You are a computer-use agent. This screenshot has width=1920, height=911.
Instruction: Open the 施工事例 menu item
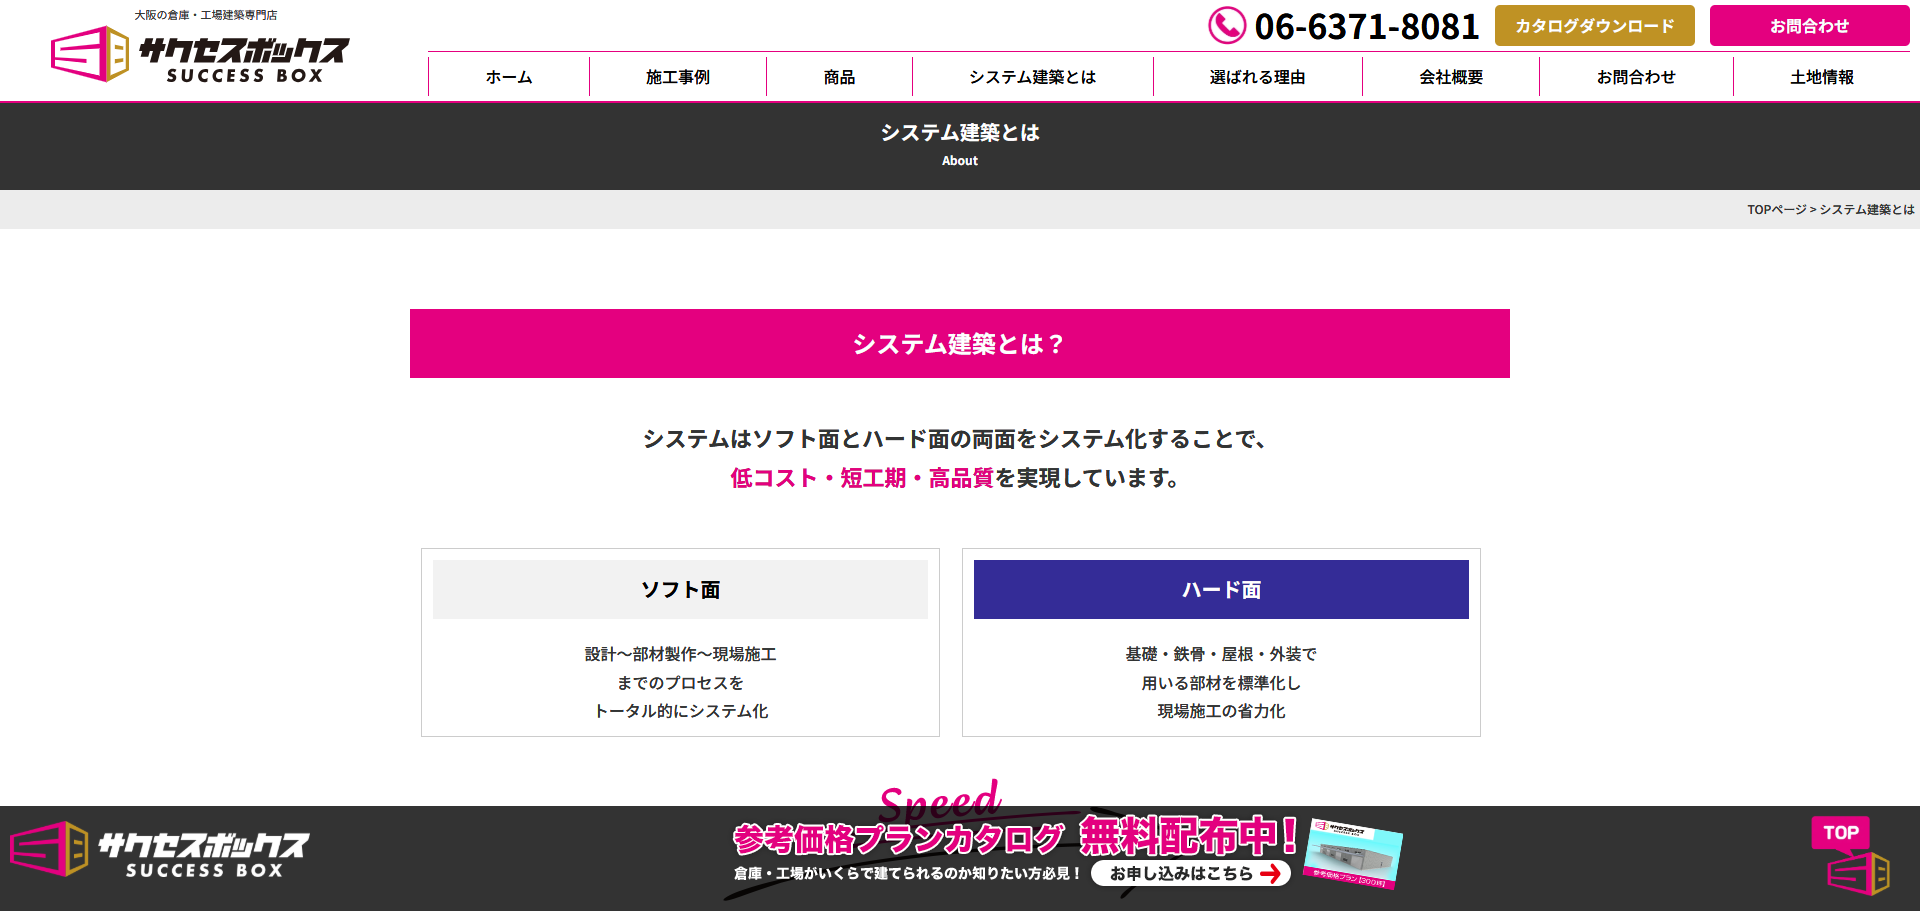[x=677, y=77]
